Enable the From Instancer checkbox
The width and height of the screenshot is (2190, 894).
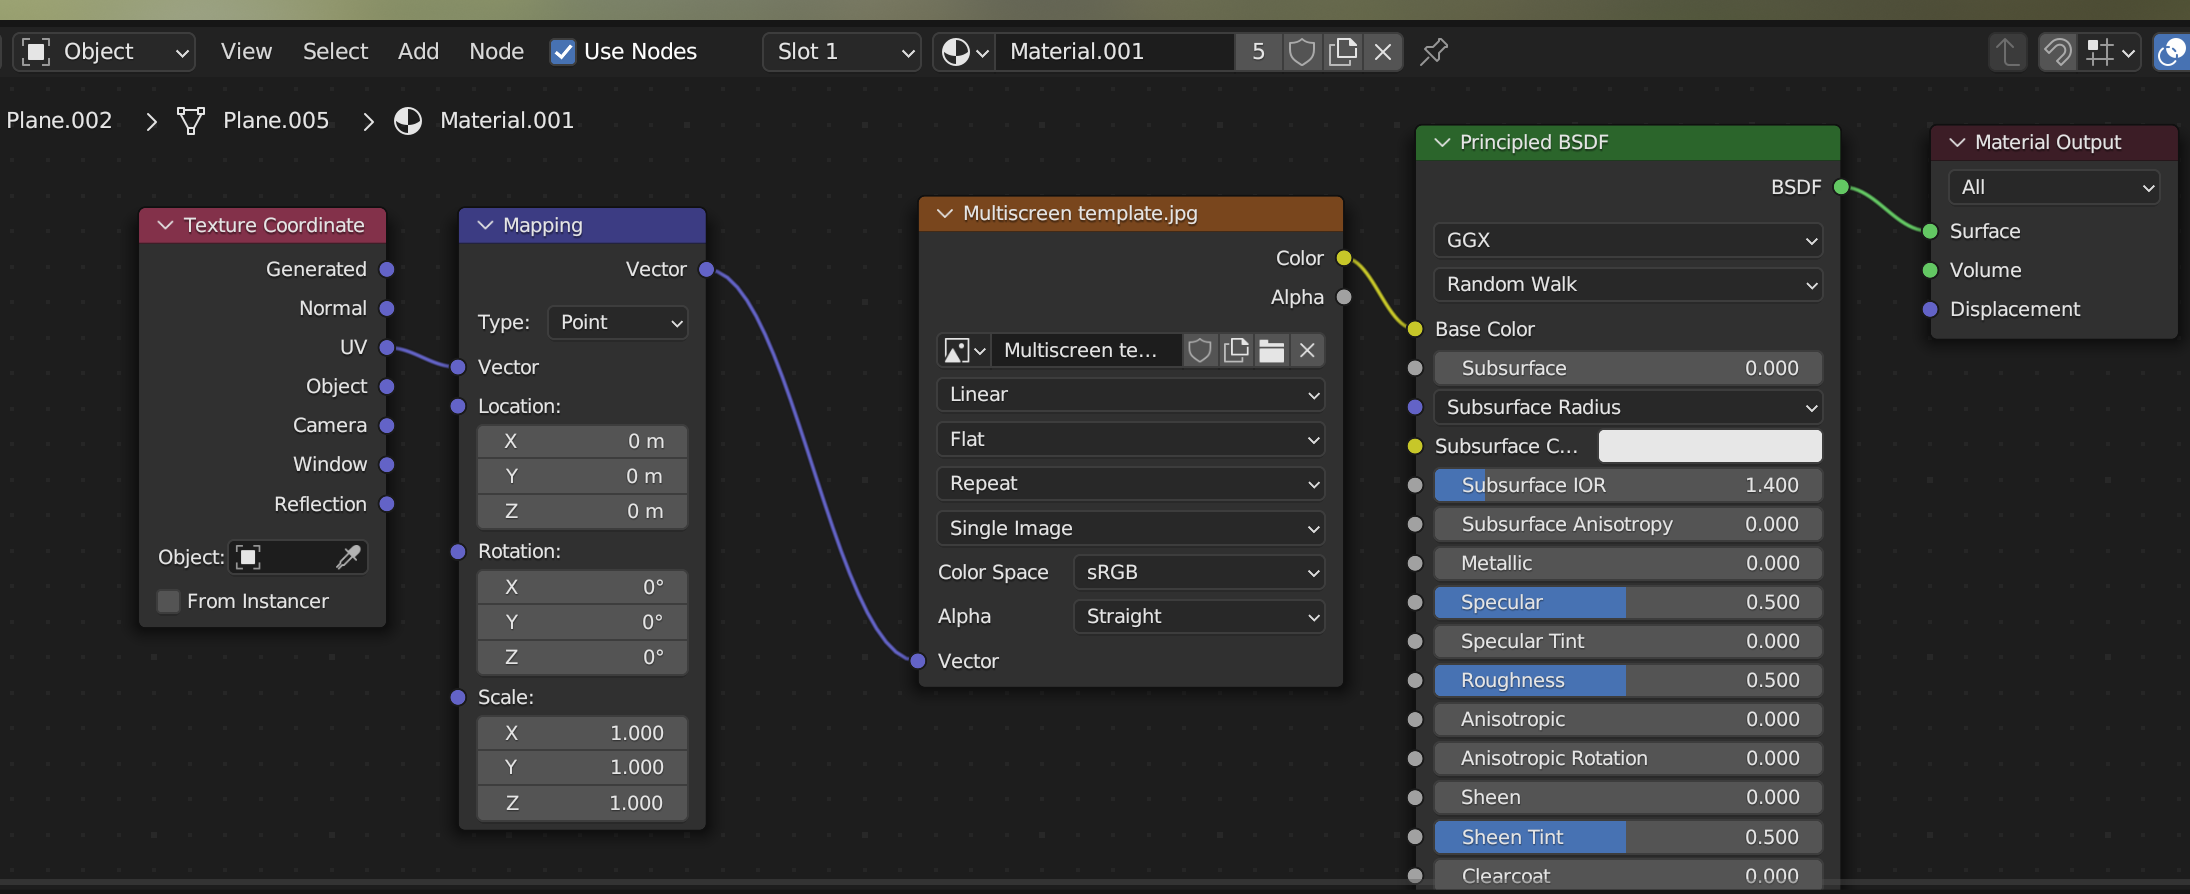[x=169, y=601]
